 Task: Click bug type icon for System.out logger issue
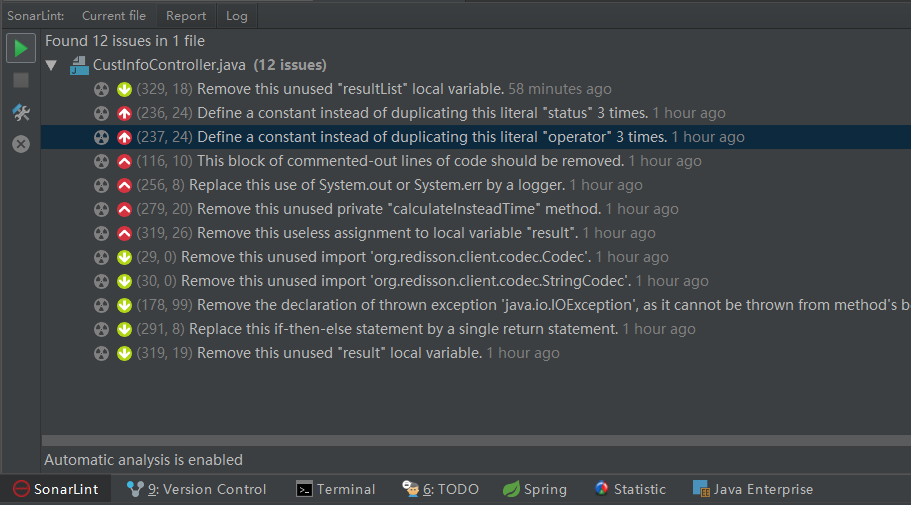[101, 185]
